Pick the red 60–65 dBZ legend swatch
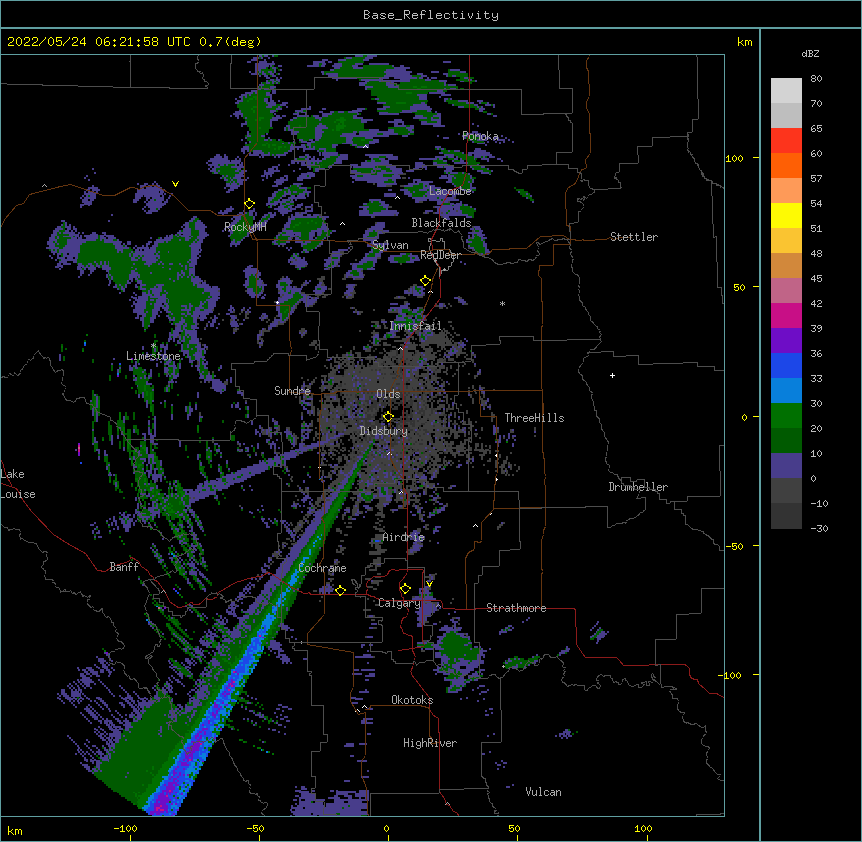Image resolution: width=862 pixels, height=842 pixels. 786,140
